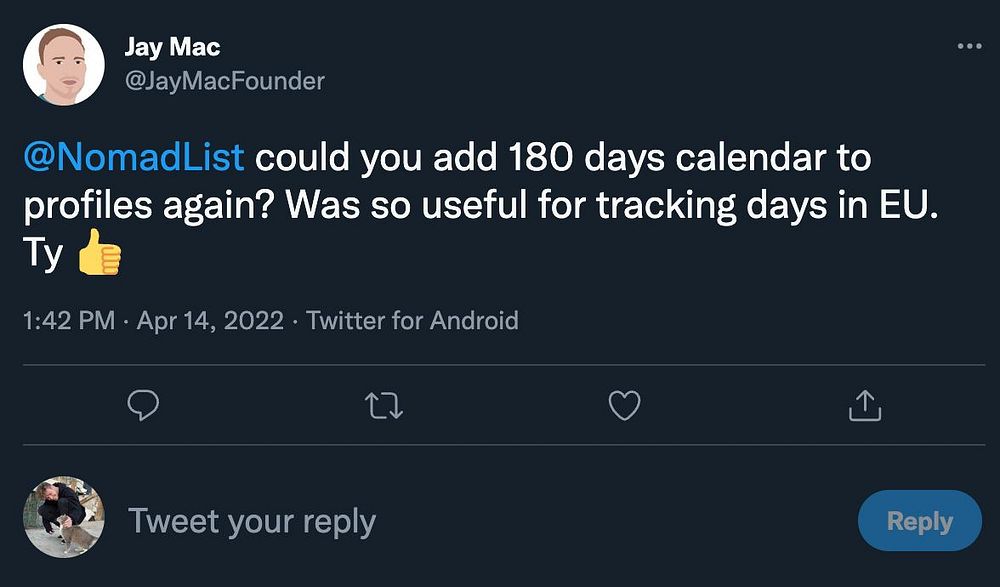Open the three-dot more options menu
Screen dimensions: 1000x587
pyautogui.click(x=969, y=47)
